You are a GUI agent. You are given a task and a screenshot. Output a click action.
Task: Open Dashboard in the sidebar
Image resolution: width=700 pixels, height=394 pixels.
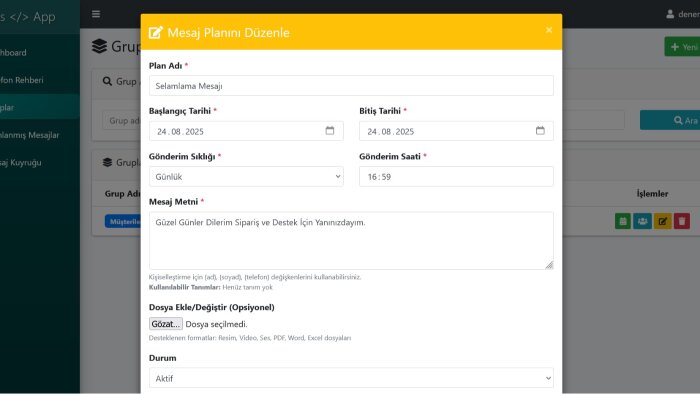[40, 53]
